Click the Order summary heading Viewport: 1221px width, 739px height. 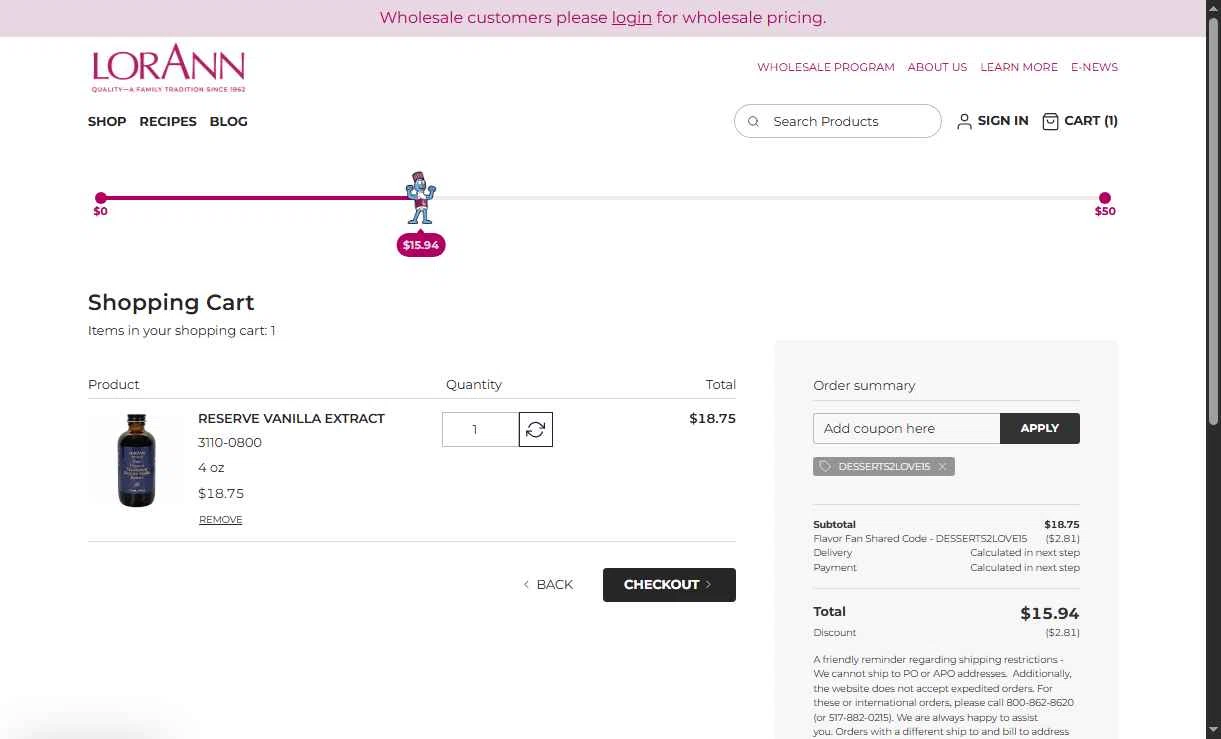click(864, 386)
